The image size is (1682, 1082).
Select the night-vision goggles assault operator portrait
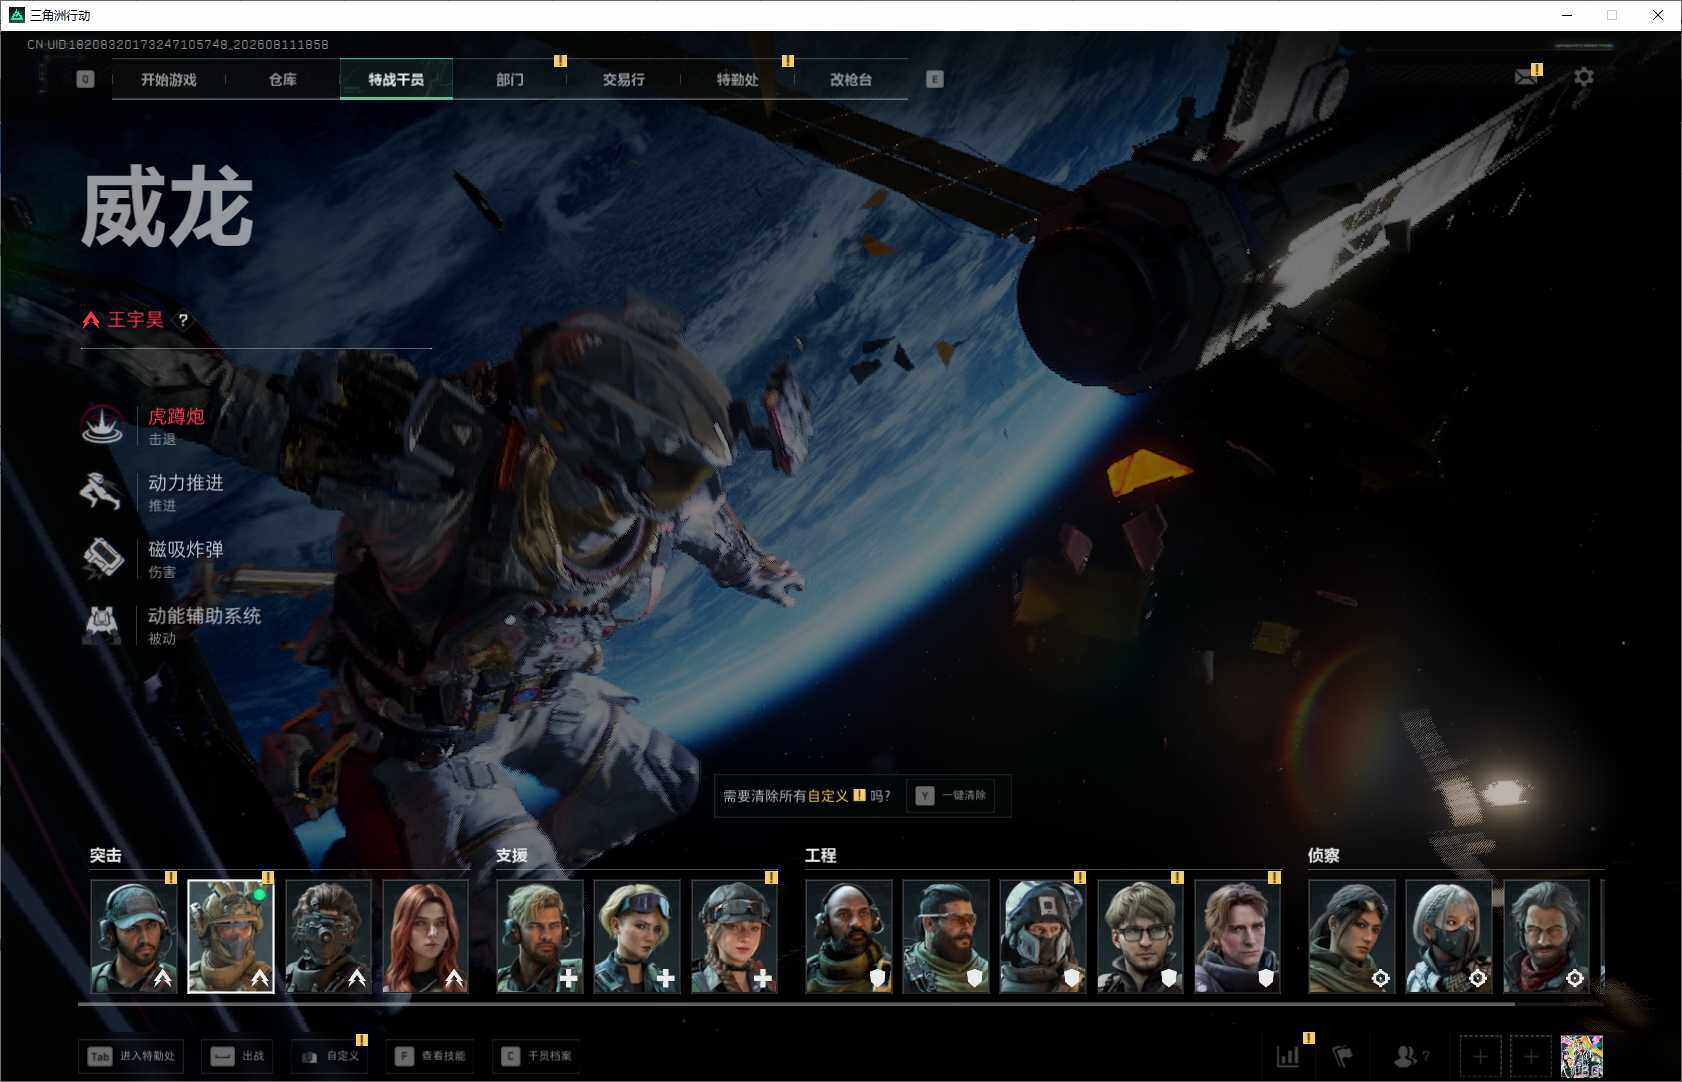[328, 936]
